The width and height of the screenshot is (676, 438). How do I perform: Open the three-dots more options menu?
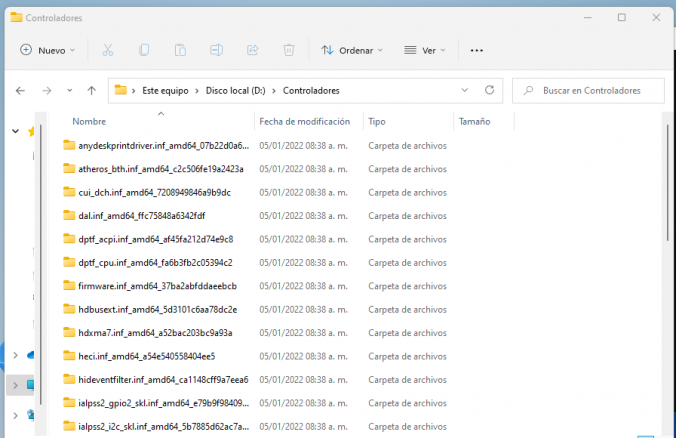pos(477,50)
